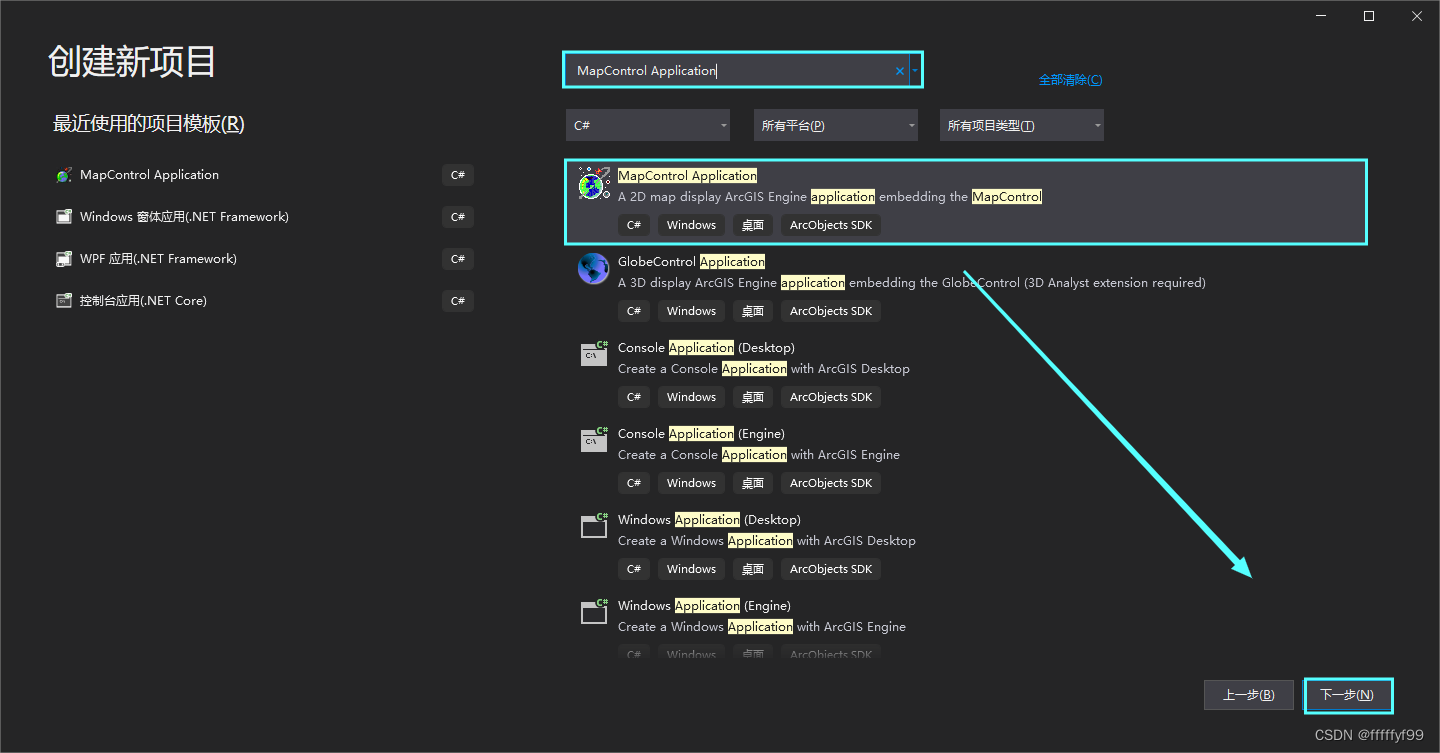Click the C# tag under Windows Application (Desktop)
Image resolution: width=1440 pixels, height=753 pixels.
coord(634,569)
